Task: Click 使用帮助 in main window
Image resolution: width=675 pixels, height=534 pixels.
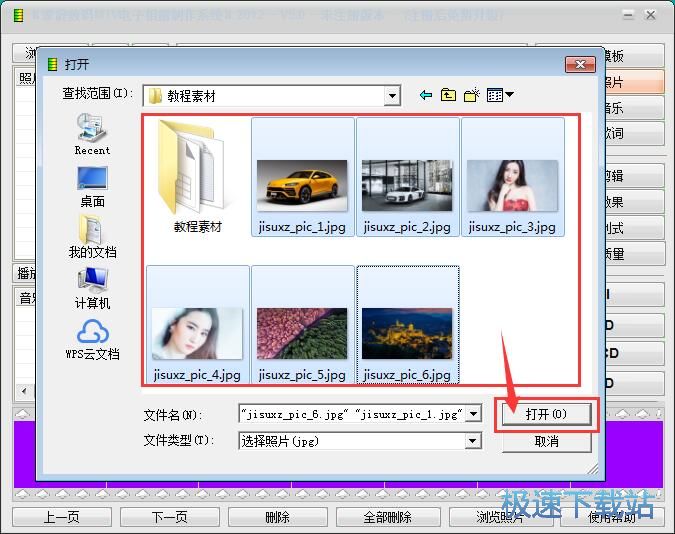Action: coord(611,517)
